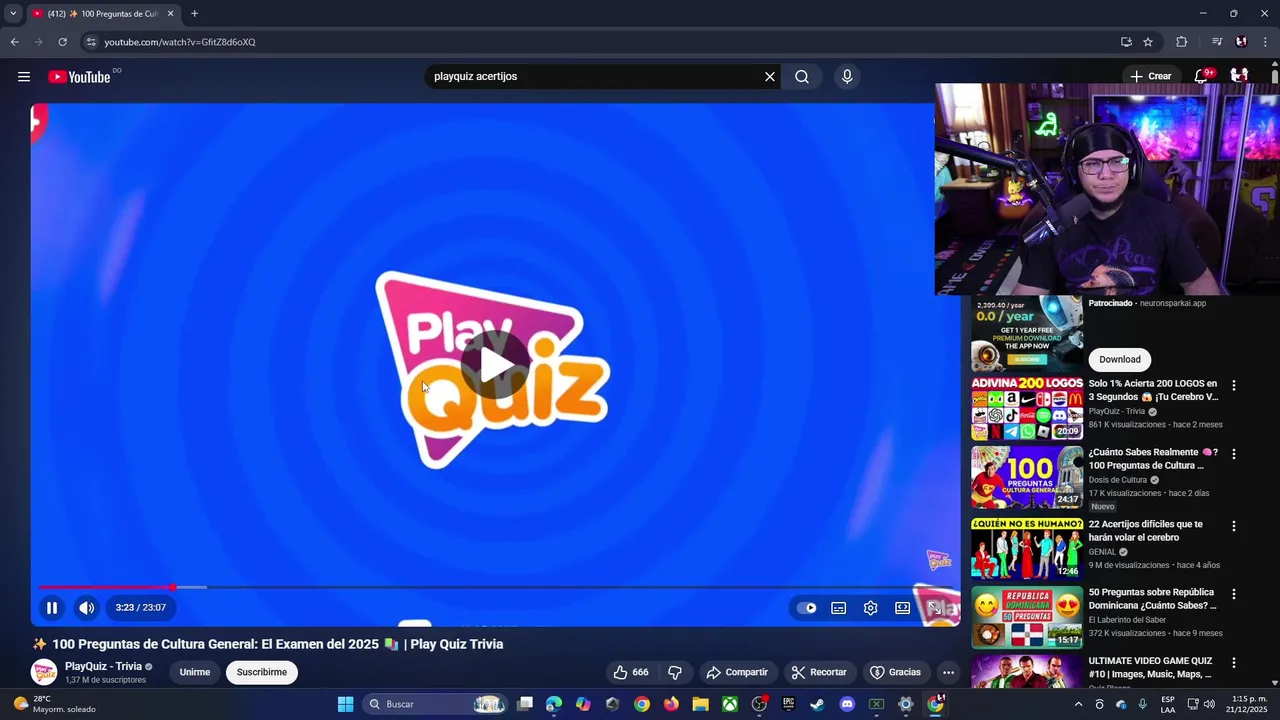Open the Chrome extensions puzzle icon
This screenshot has width=1280, height=720.
1182,42
